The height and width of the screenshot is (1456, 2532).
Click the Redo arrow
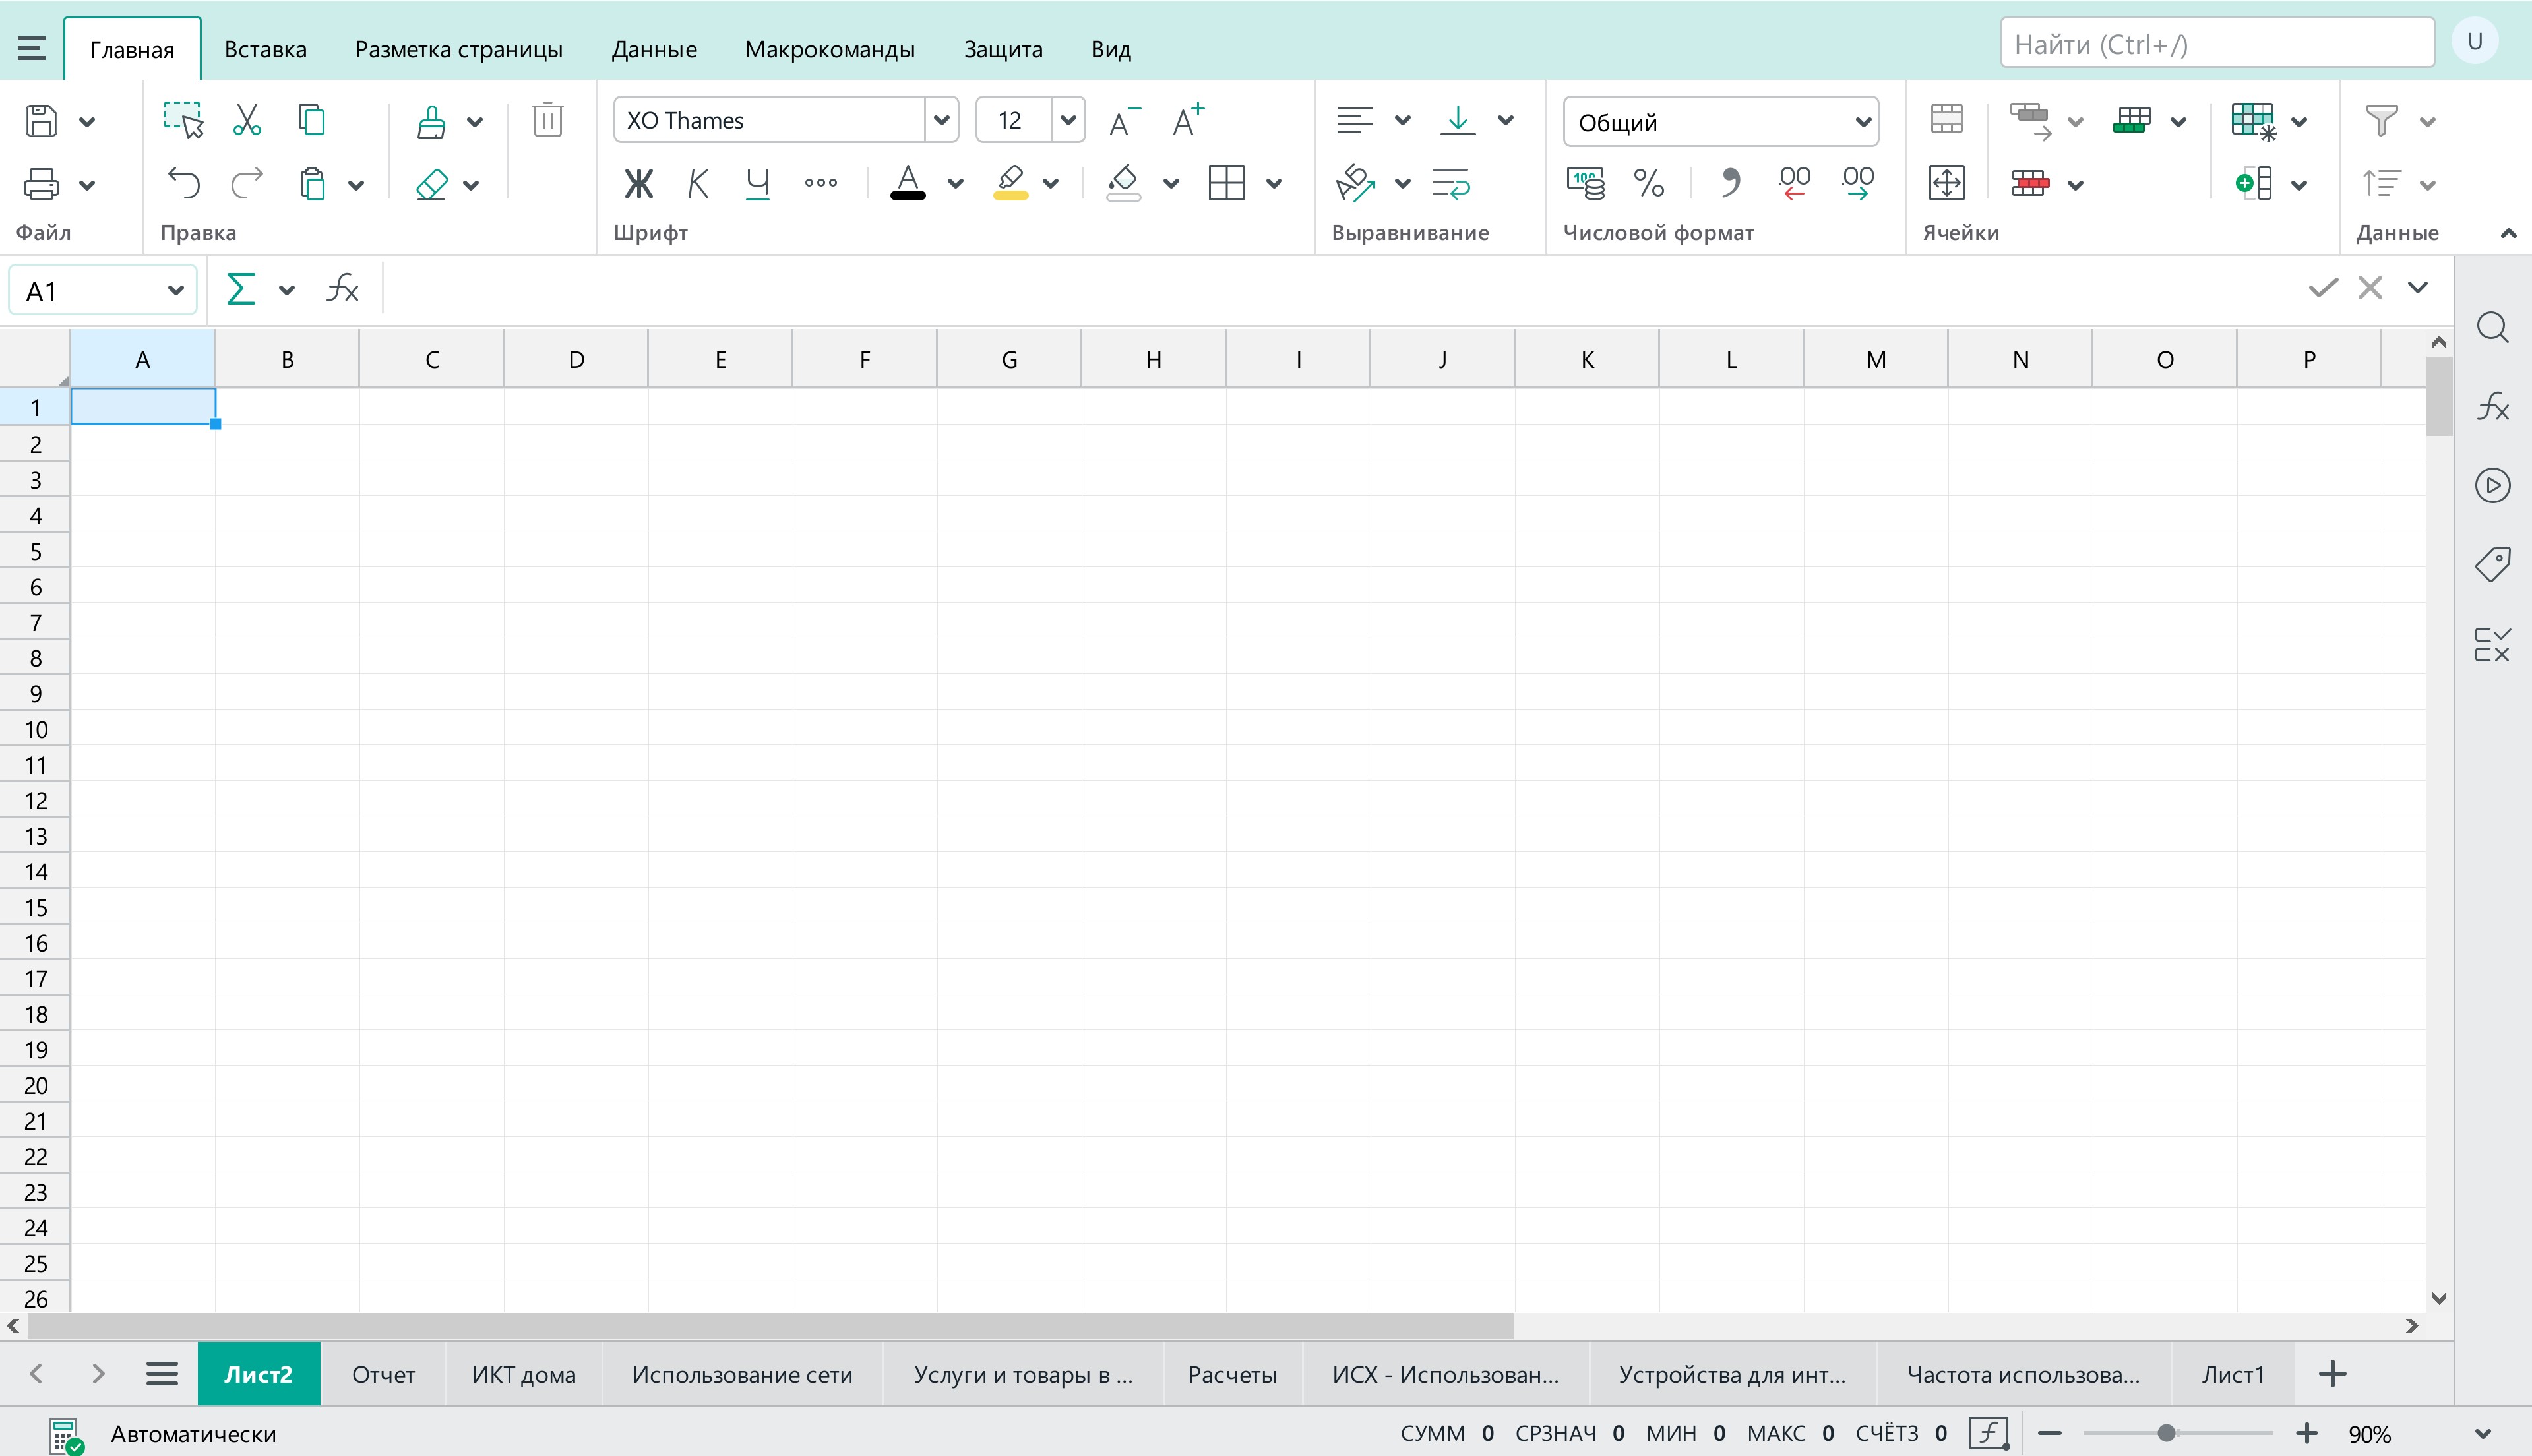click(247, 183)
